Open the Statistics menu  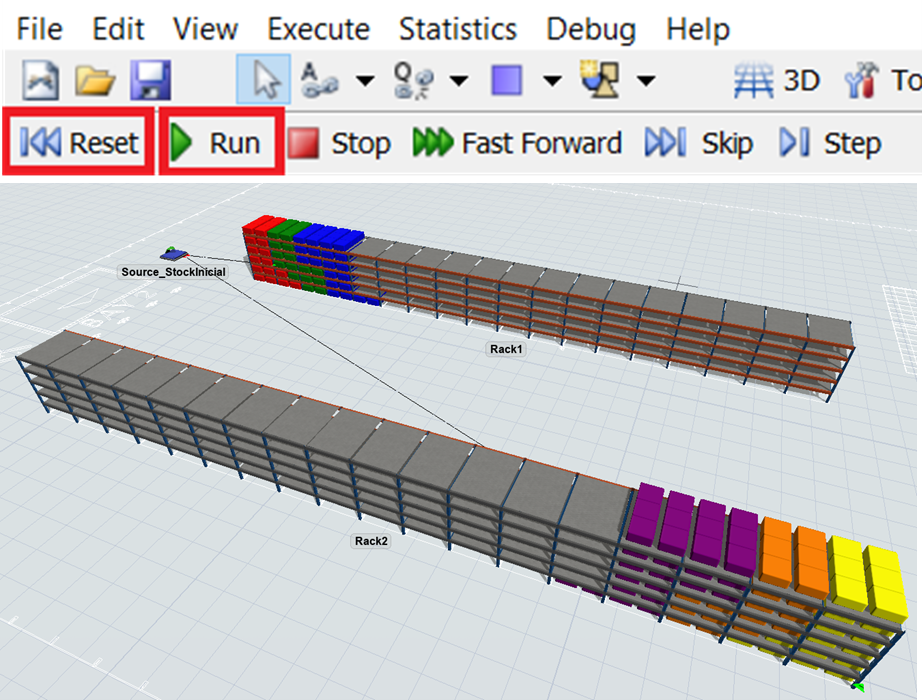[457, 29]
